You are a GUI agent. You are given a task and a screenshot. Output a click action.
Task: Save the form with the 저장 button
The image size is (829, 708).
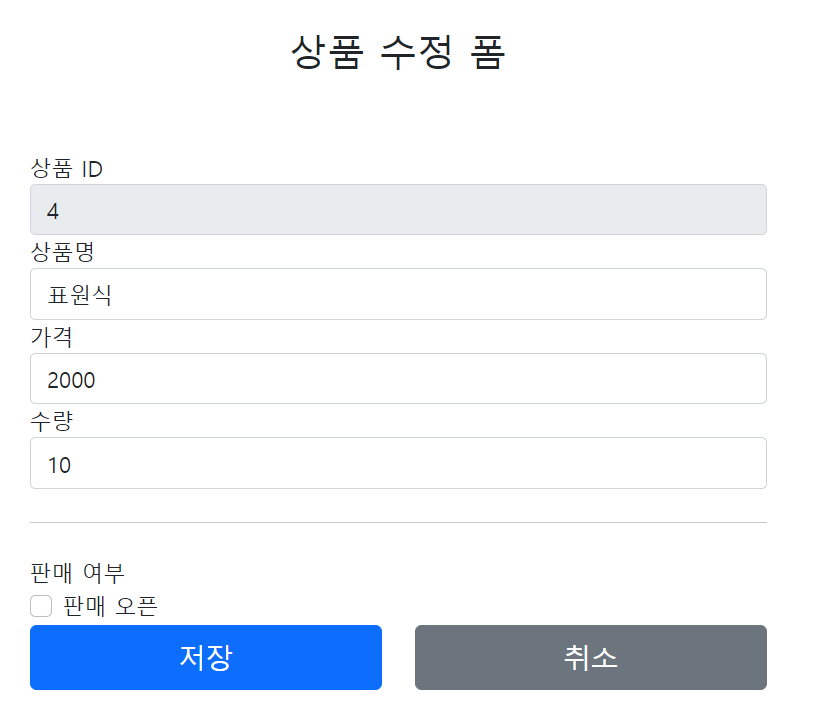pyautogui.click(x=206, y=657)
